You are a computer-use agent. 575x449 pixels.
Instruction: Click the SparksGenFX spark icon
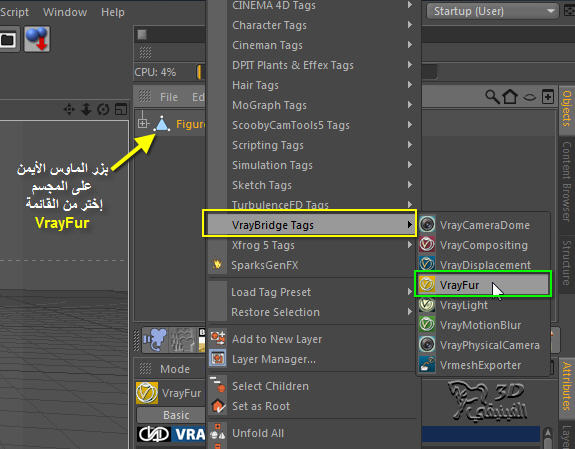pos(217,264)
